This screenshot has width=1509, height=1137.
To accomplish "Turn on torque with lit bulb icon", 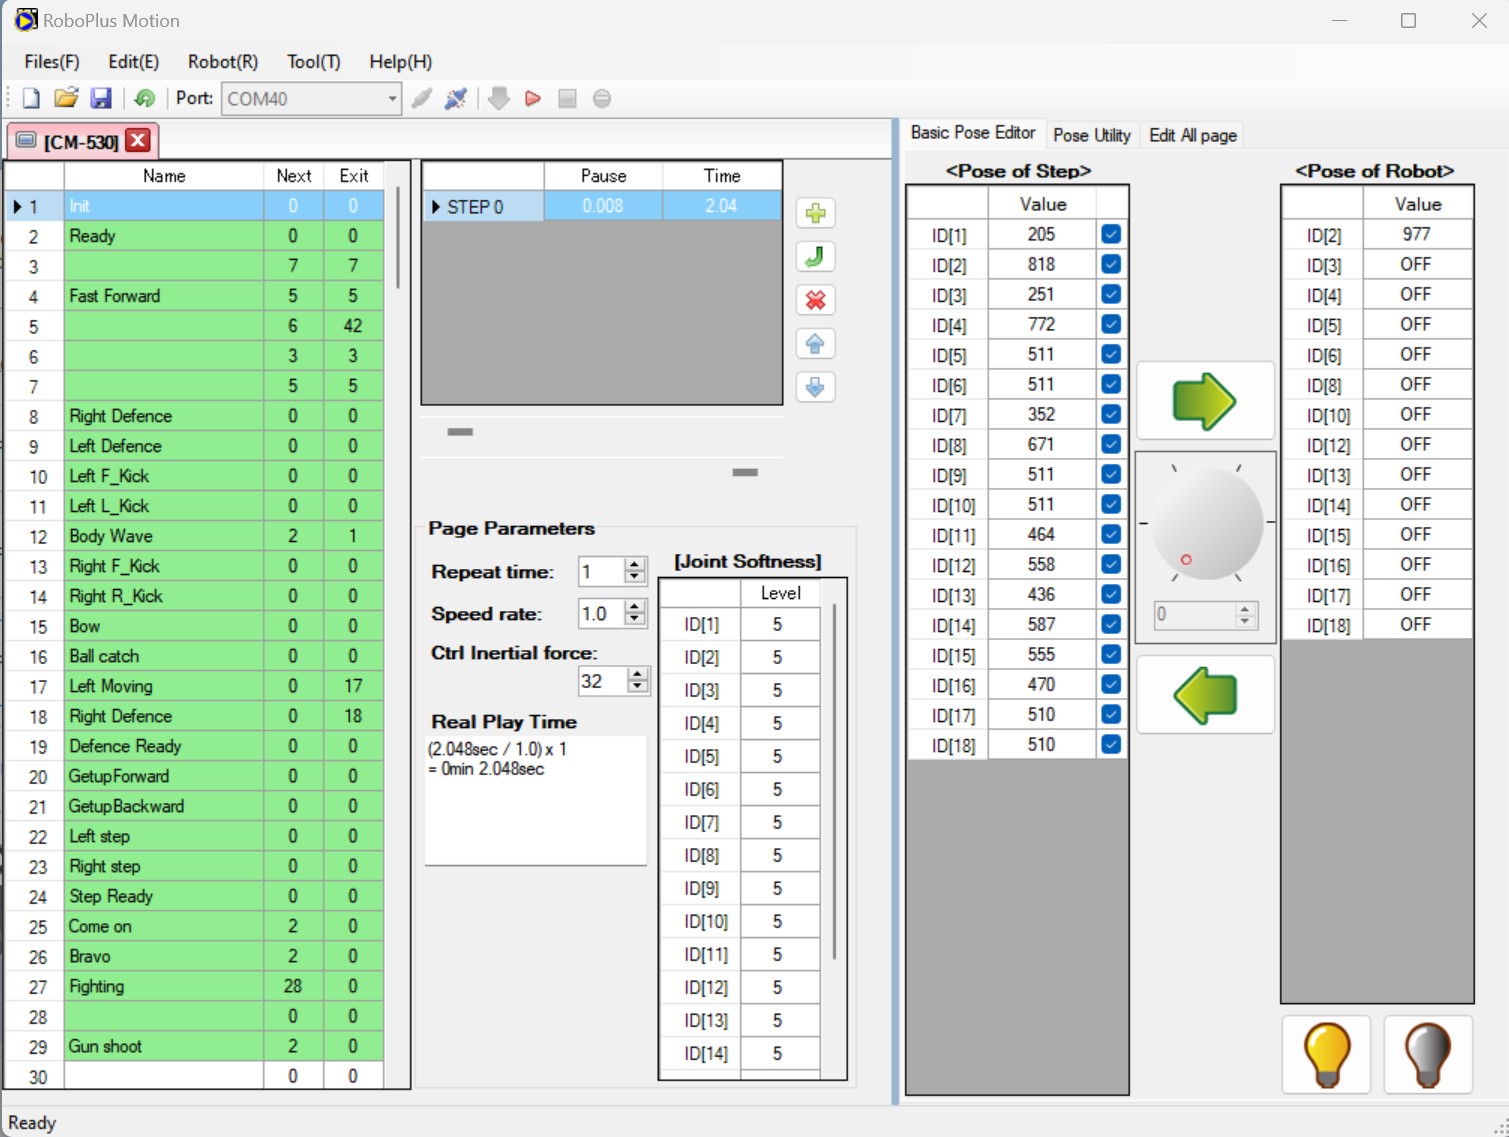I will coord(1327,1055).
